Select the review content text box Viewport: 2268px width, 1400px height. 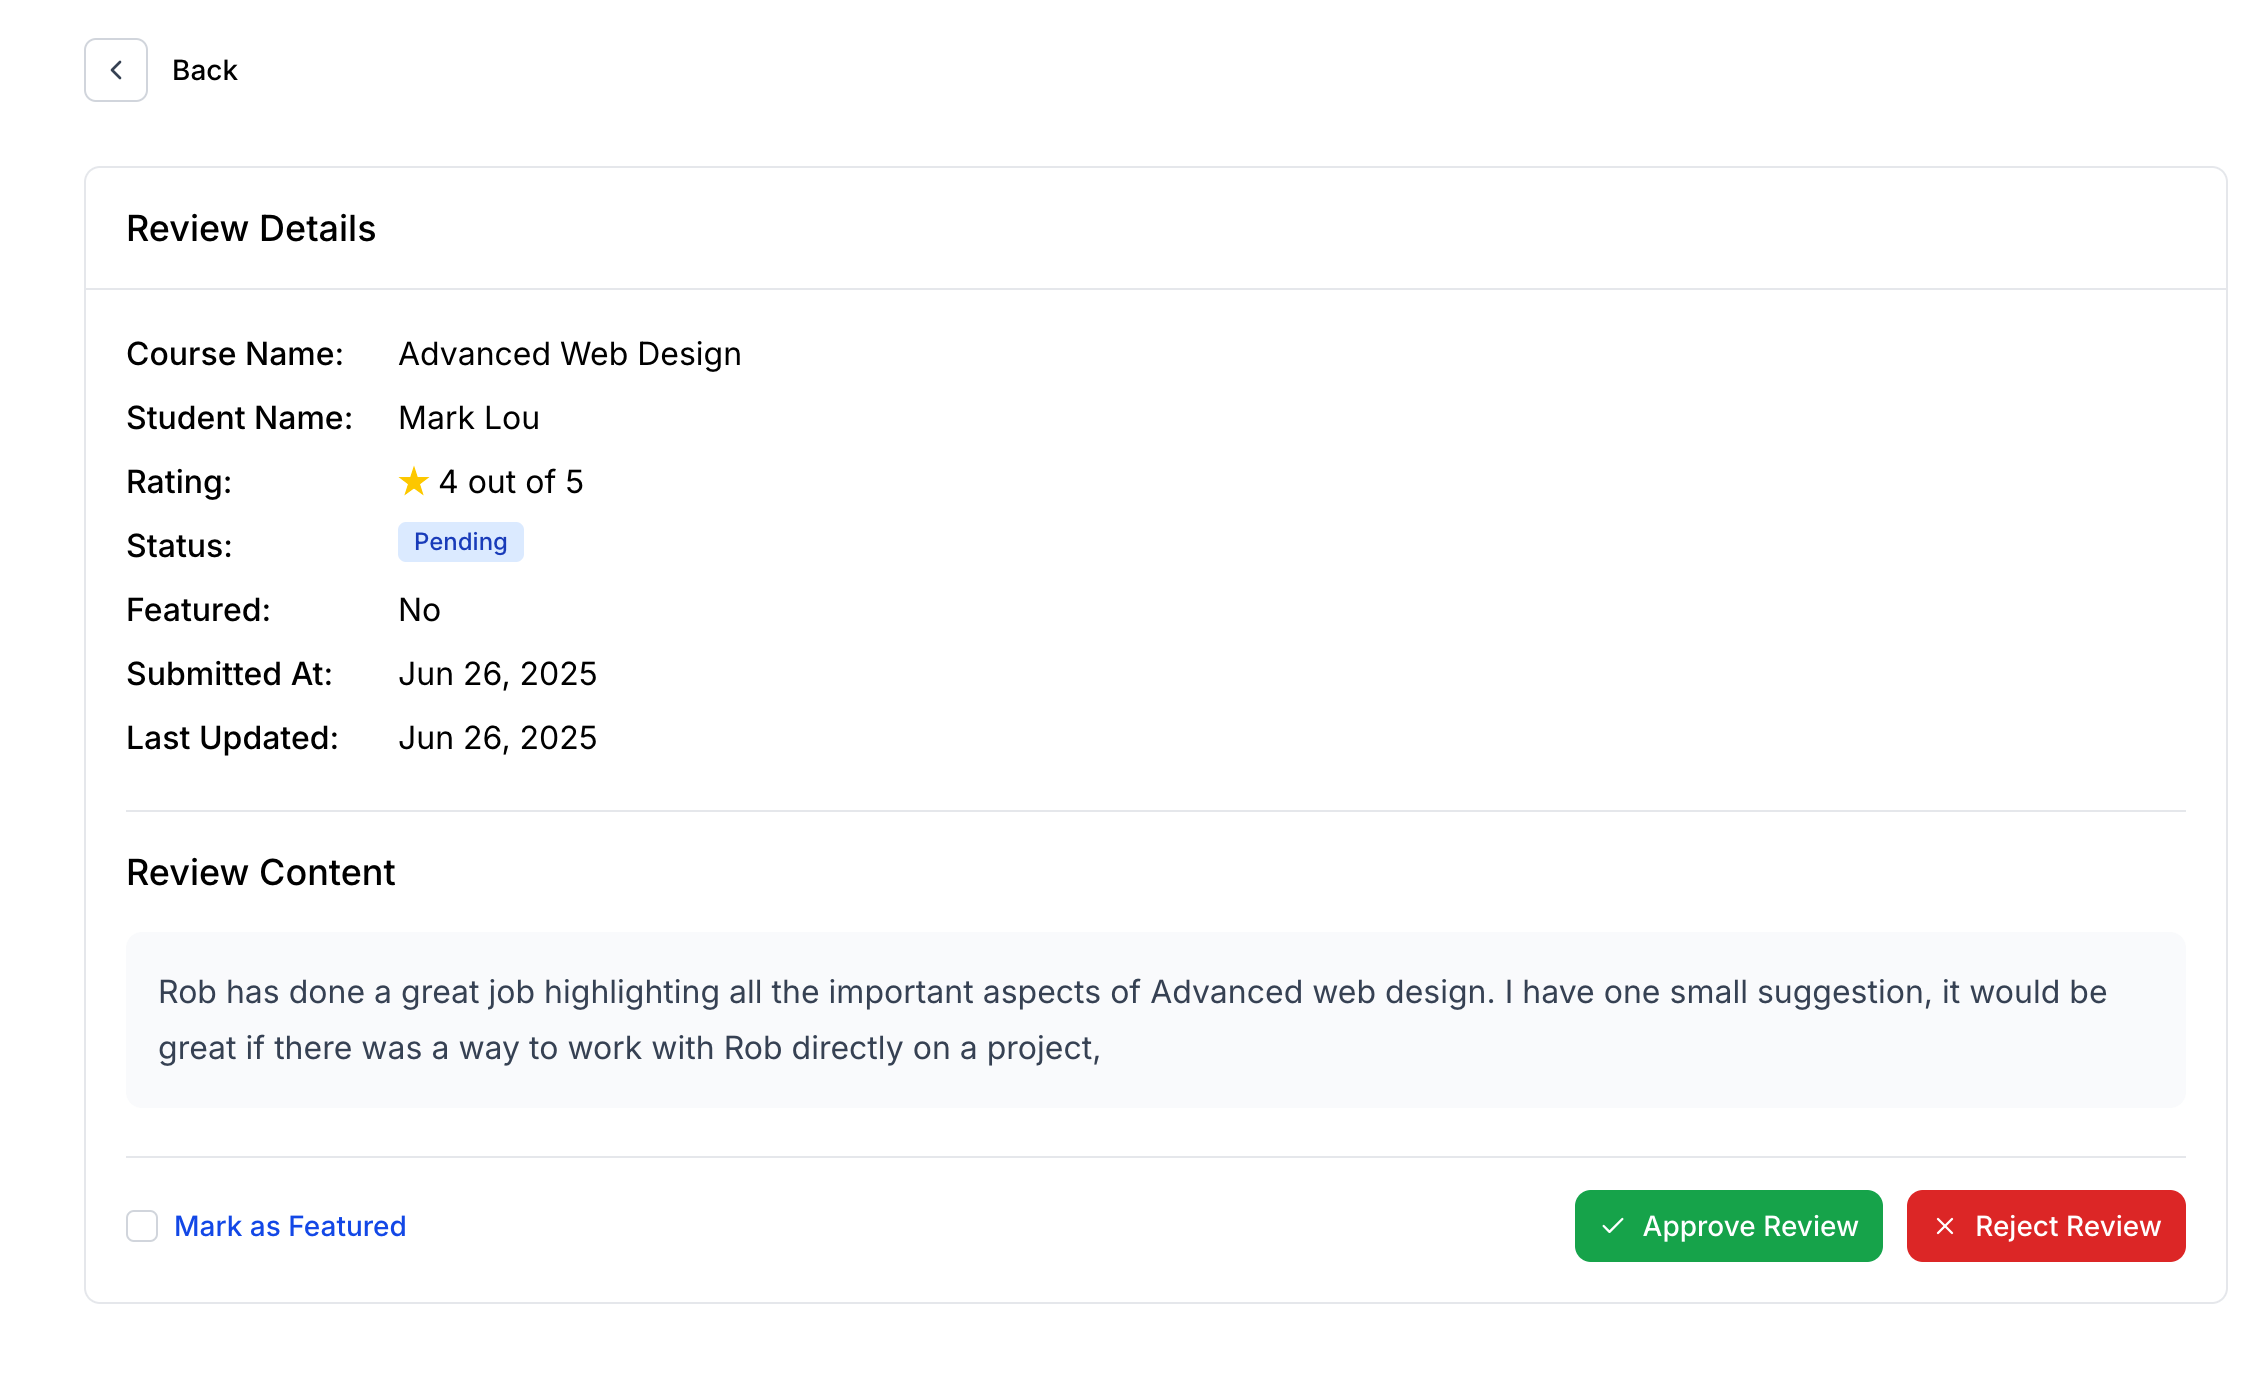(1156, 1020)
